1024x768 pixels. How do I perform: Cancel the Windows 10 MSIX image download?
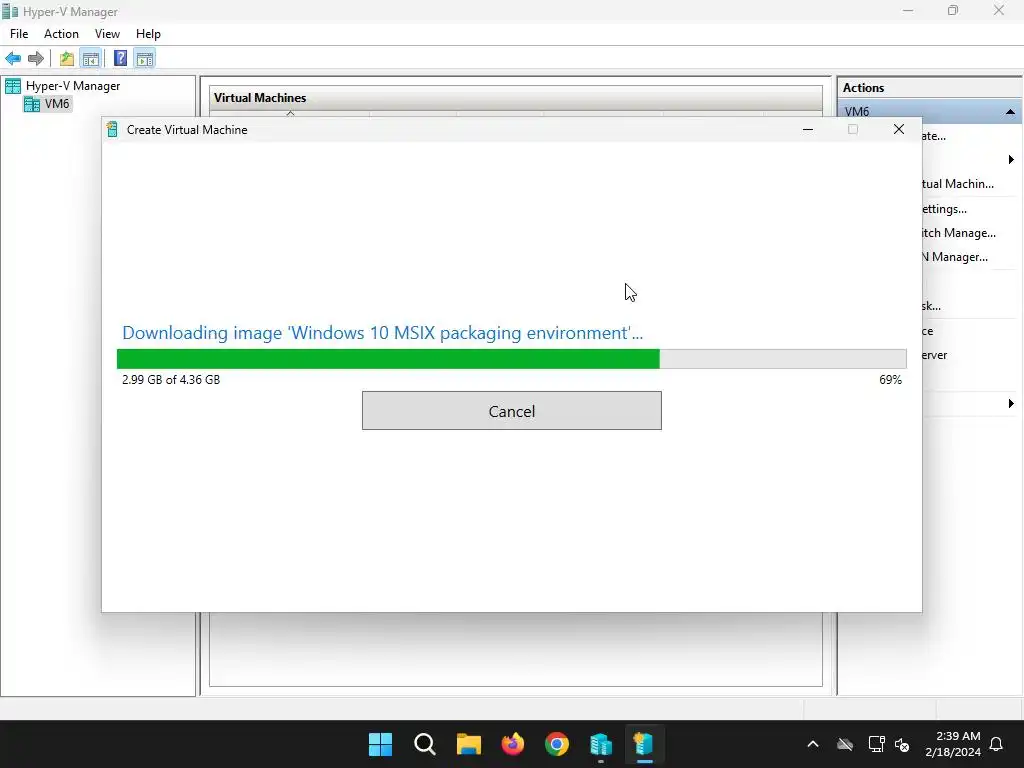pos(511,411)
